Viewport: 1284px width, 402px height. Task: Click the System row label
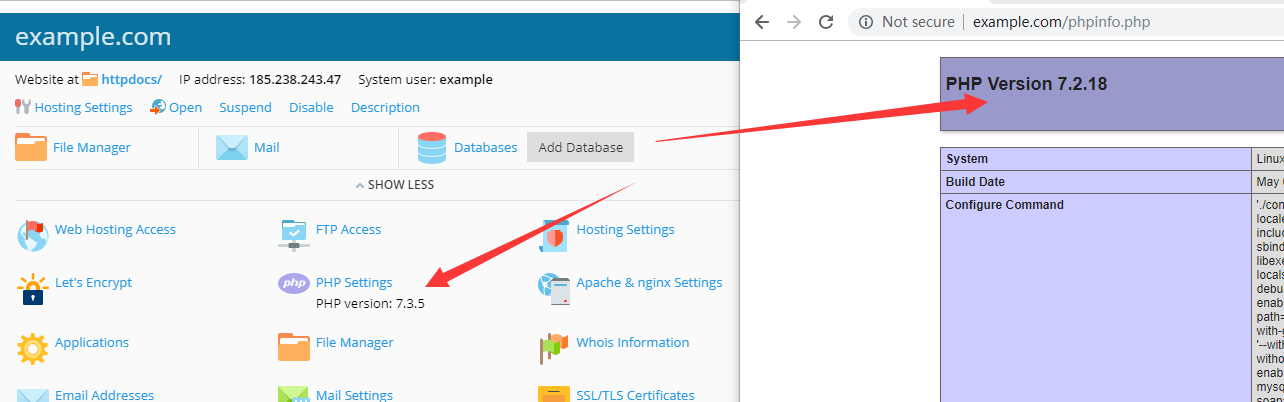(967, 158)
